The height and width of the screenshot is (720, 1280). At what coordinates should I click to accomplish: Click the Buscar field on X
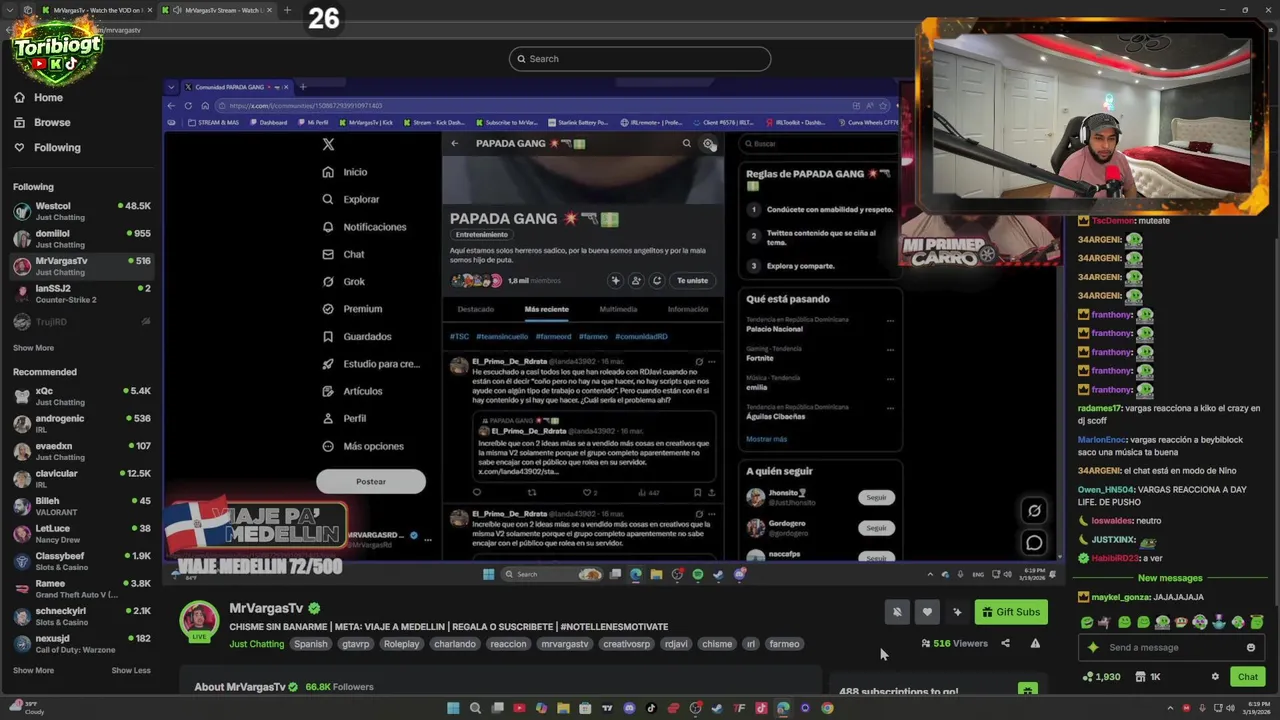point(818,144)
